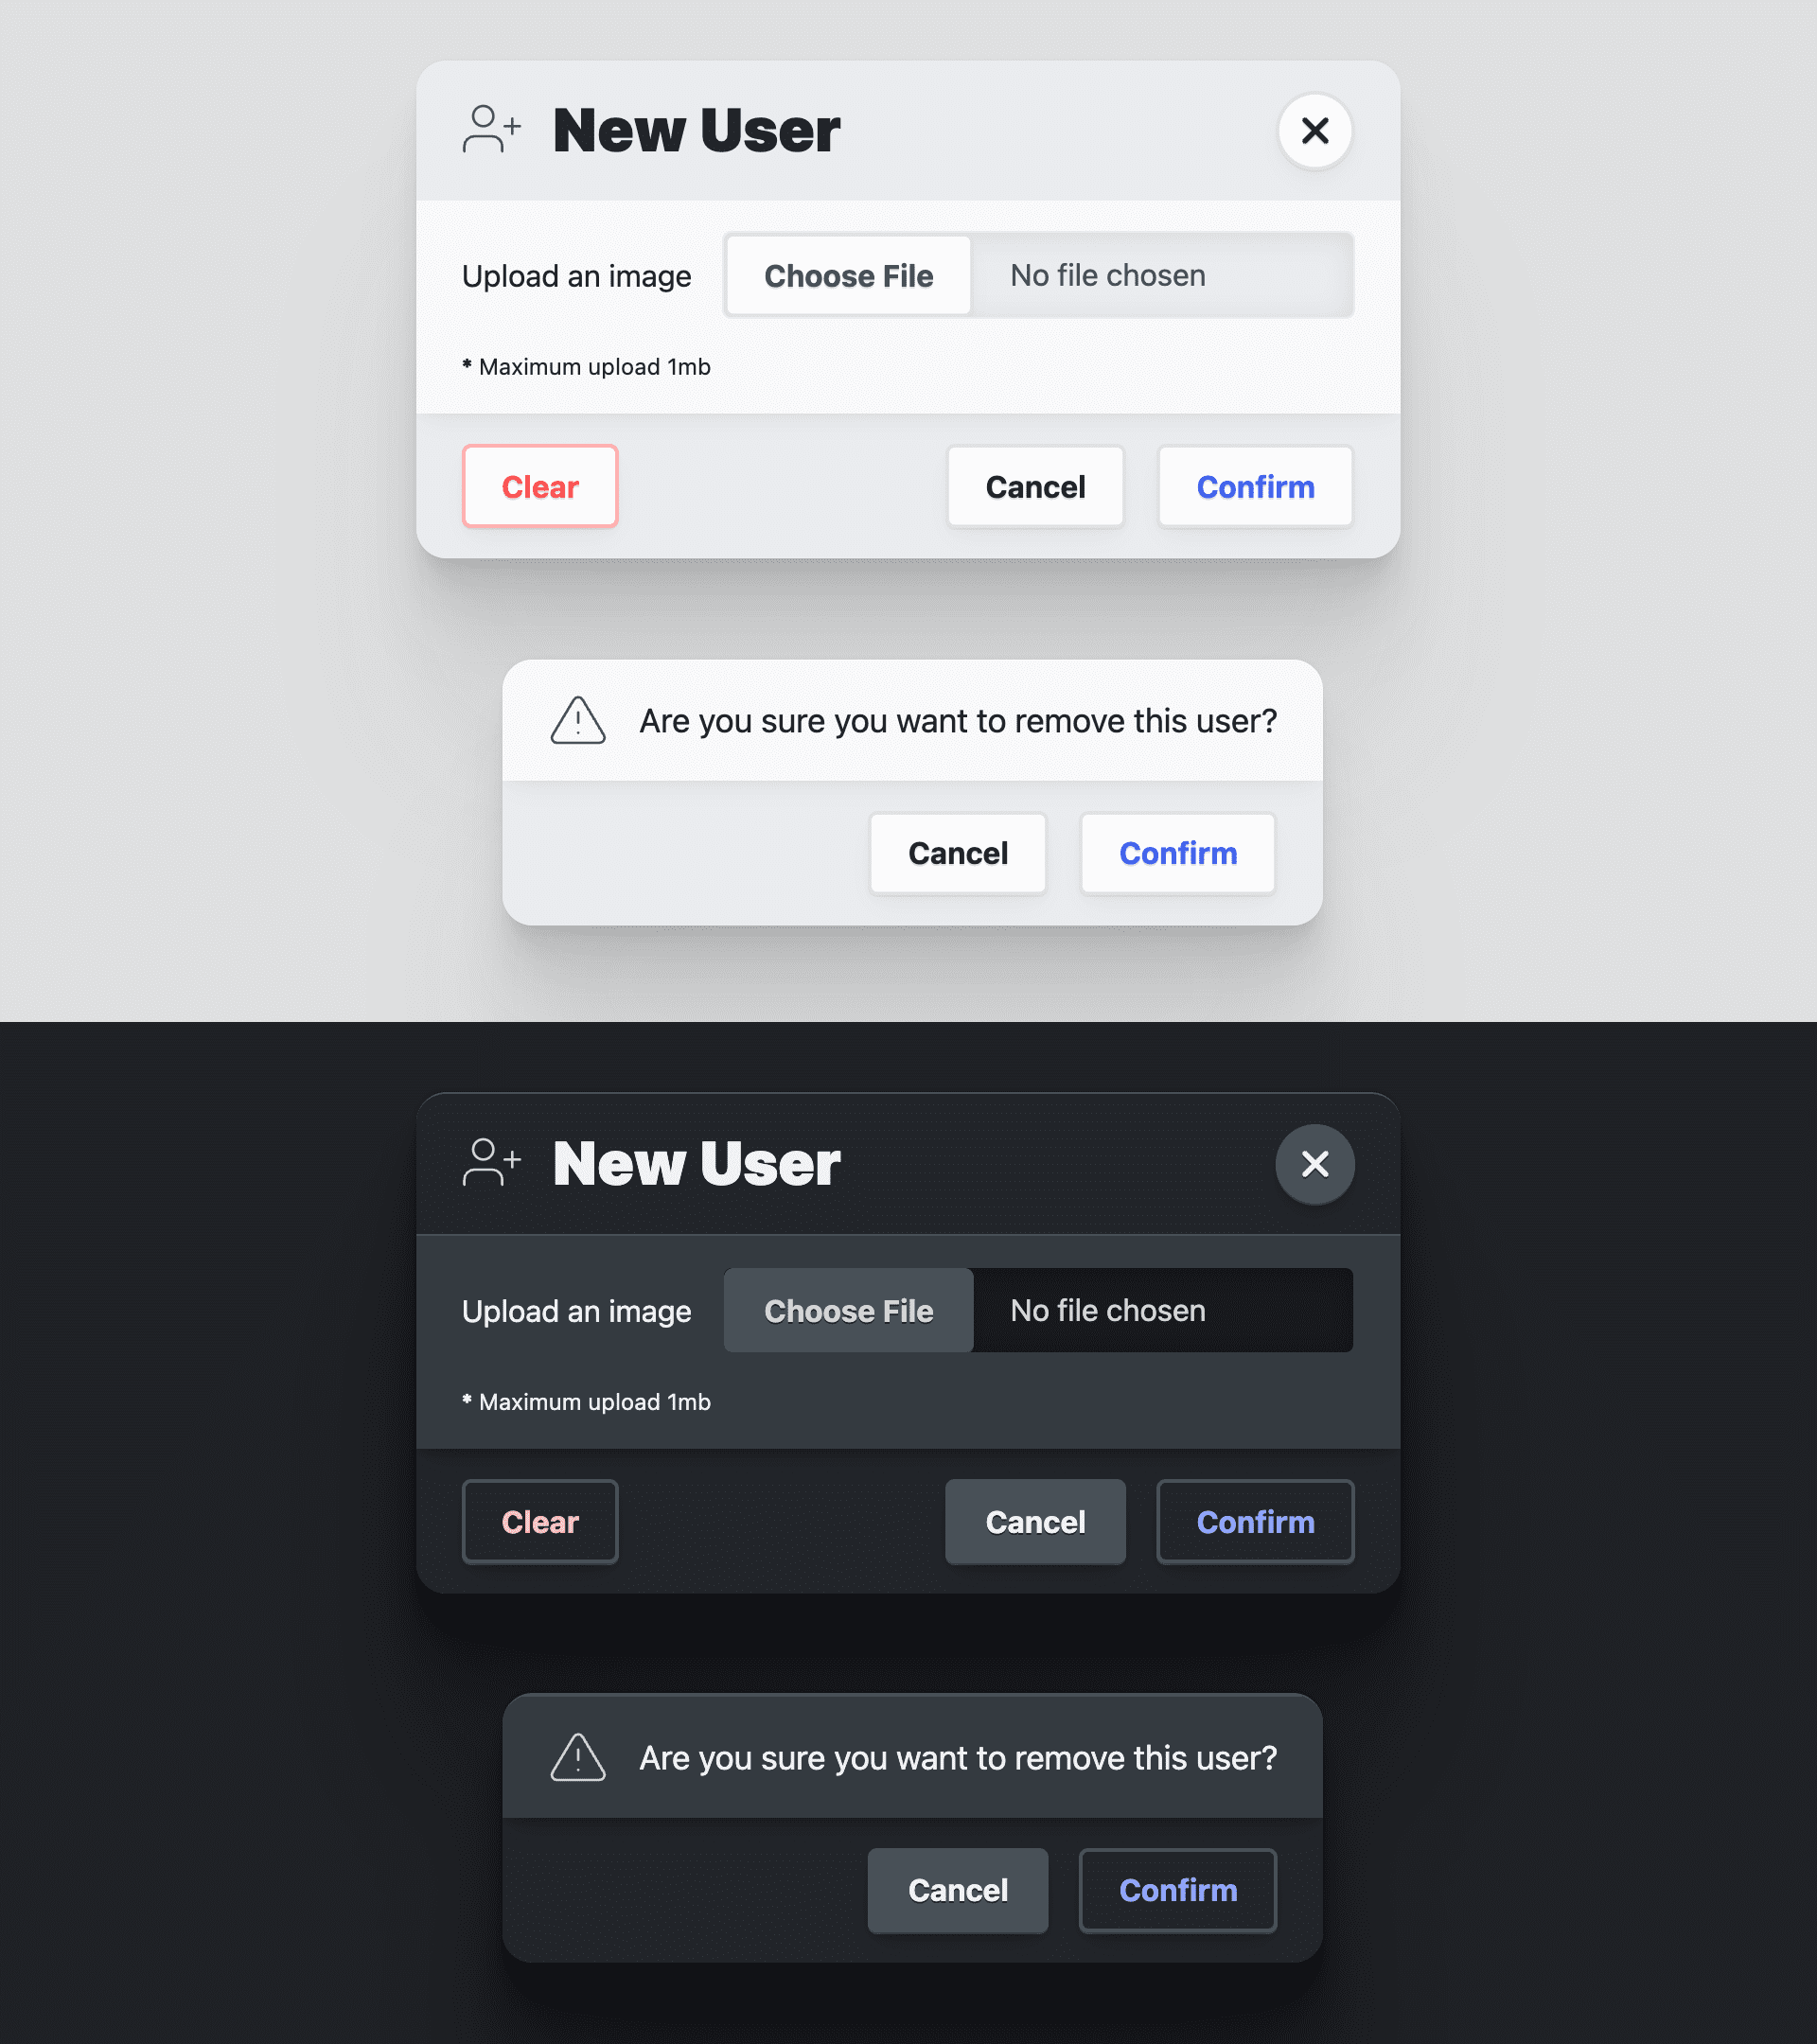
Task: Click Confirm in light mode confirmation dialog
Action: click(x=1178, y=852)
